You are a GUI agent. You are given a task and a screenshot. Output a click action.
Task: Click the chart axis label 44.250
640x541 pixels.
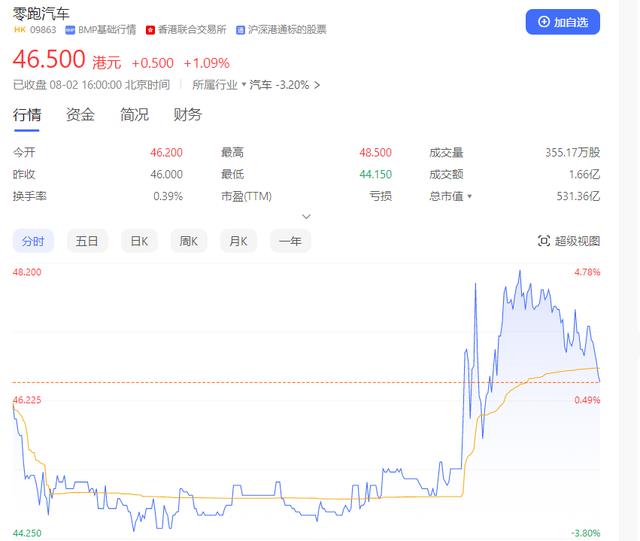point(27,533)
